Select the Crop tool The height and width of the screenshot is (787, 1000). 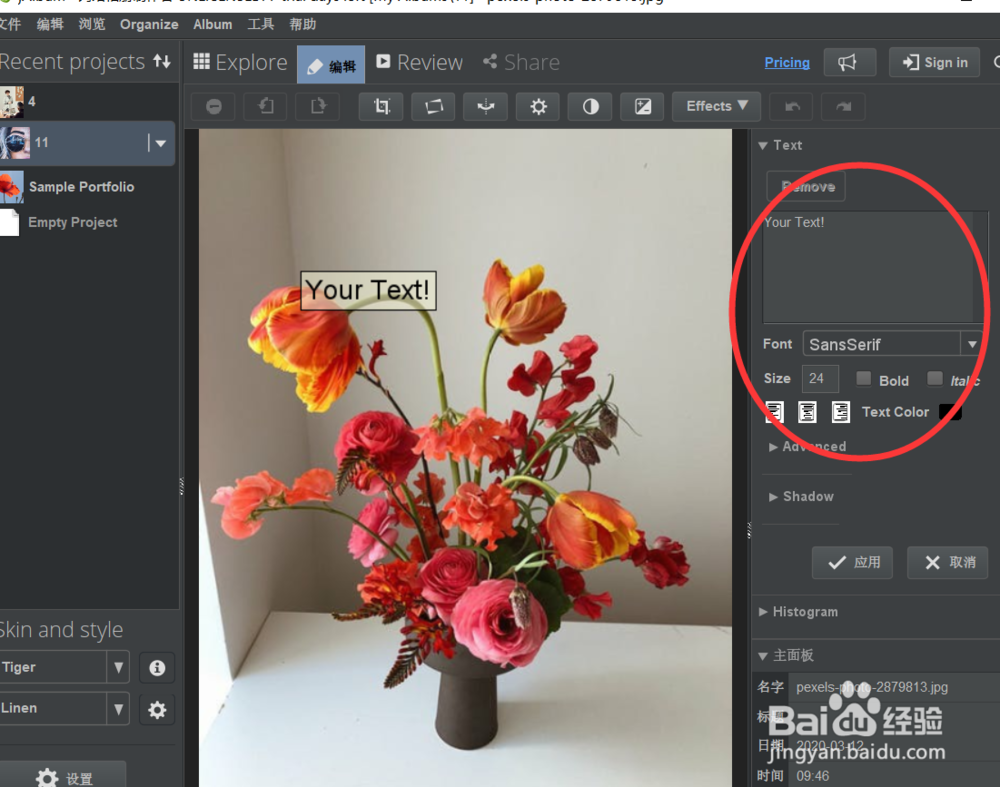[x=381, y=107]
